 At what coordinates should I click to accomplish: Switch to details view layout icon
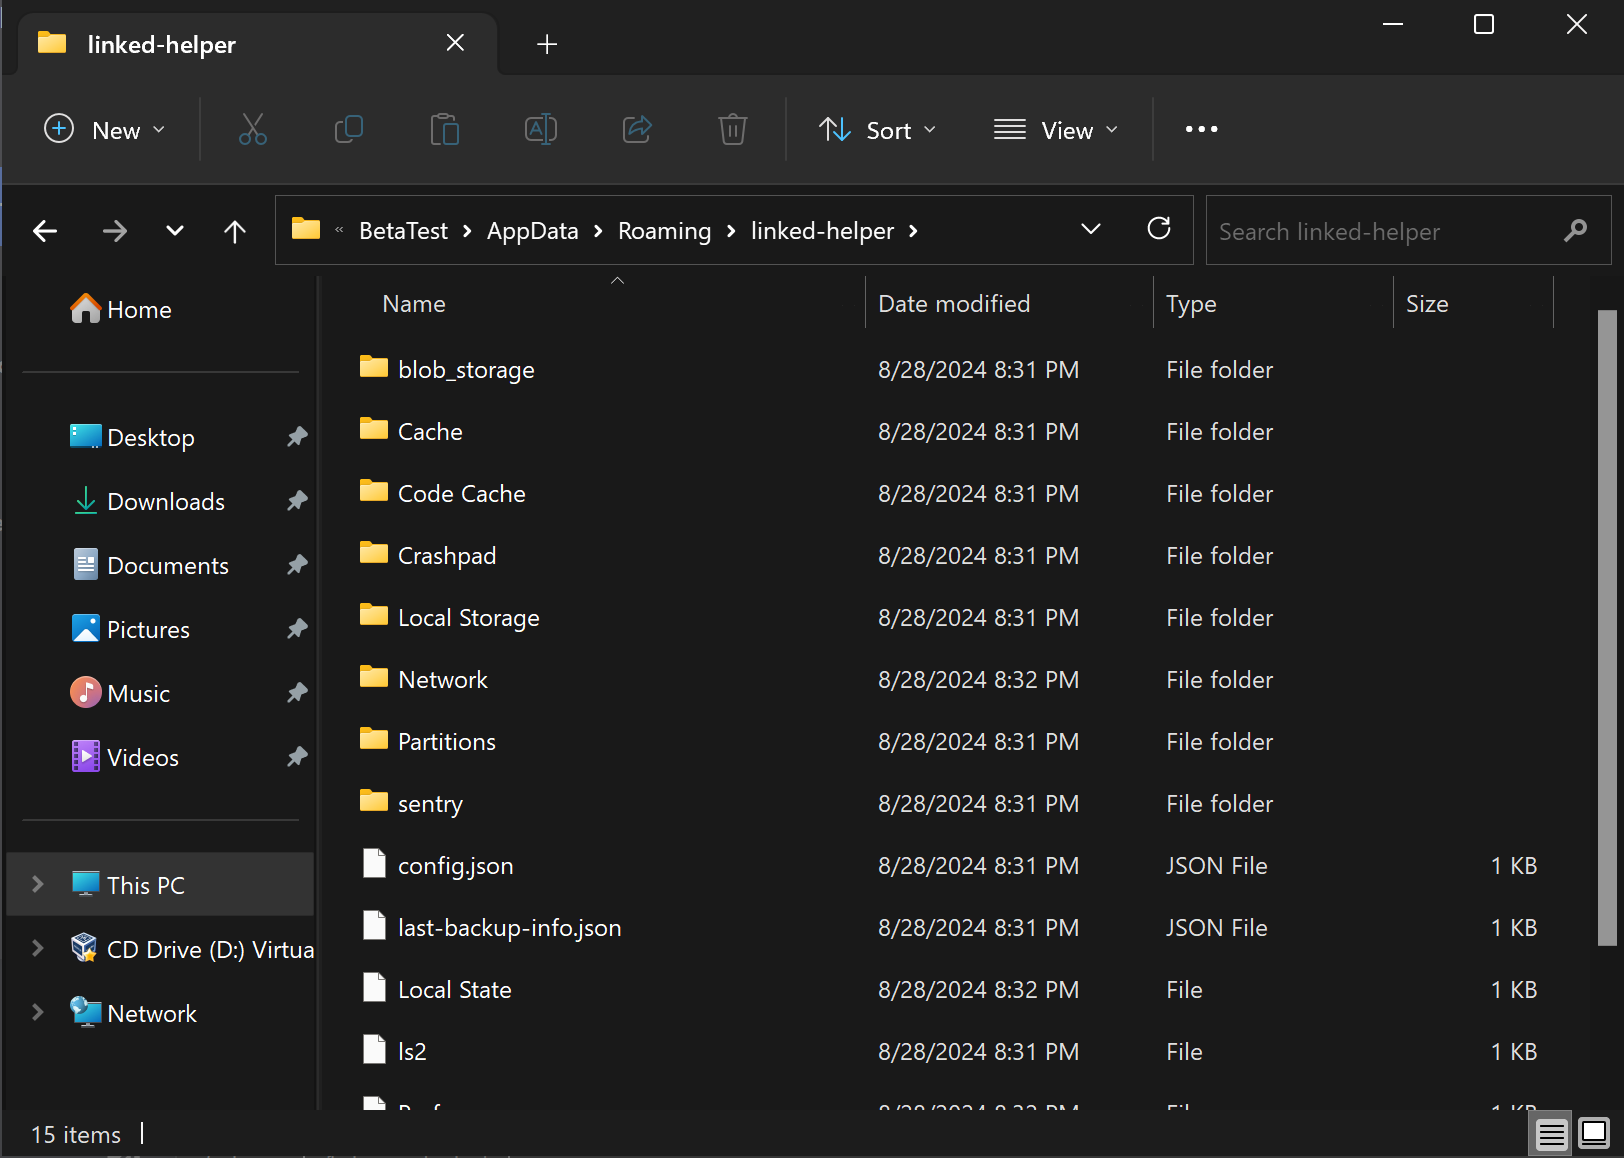(x=1552, y=1134)
